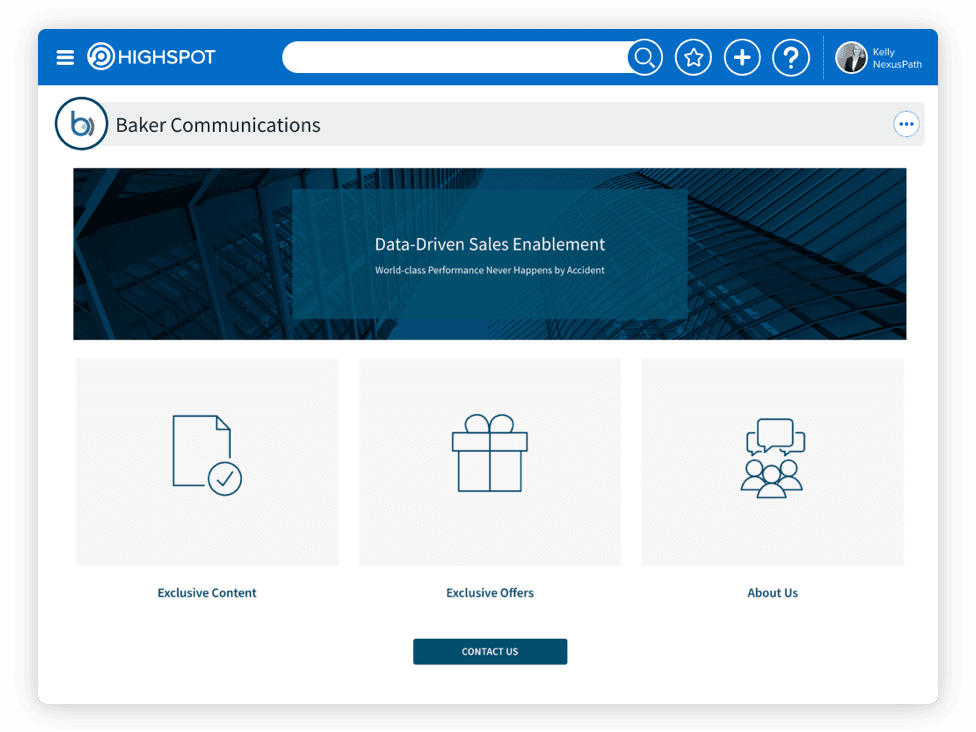This screenshot has width=976, height=732.
Task: Open the About Us link
Action: tap(772, 593)
